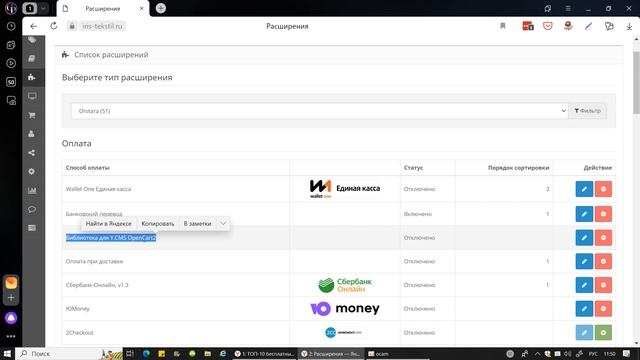
Task: Edit Сбербанк-Онлайн v1.3 payment method
Action: (x=584, y=285)
